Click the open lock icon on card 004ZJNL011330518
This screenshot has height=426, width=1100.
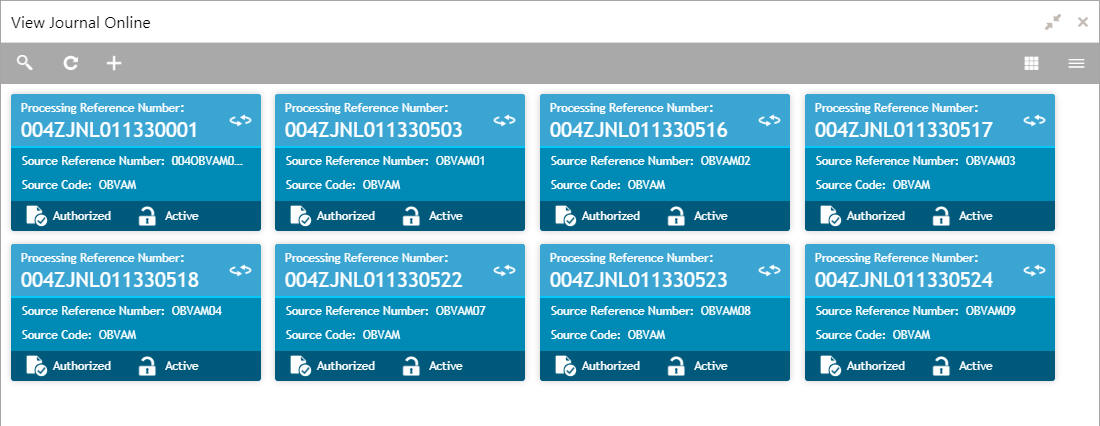(x=147, y=366)
